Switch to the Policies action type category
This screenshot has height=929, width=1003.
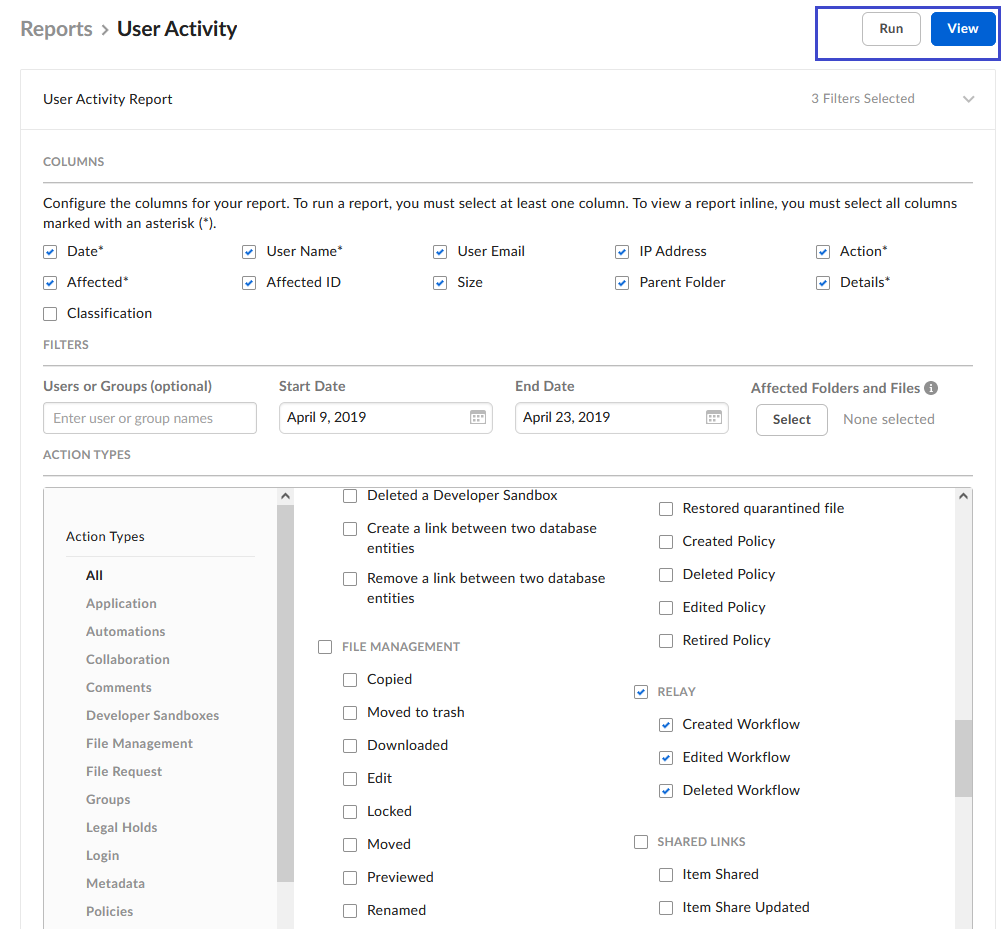109,911
